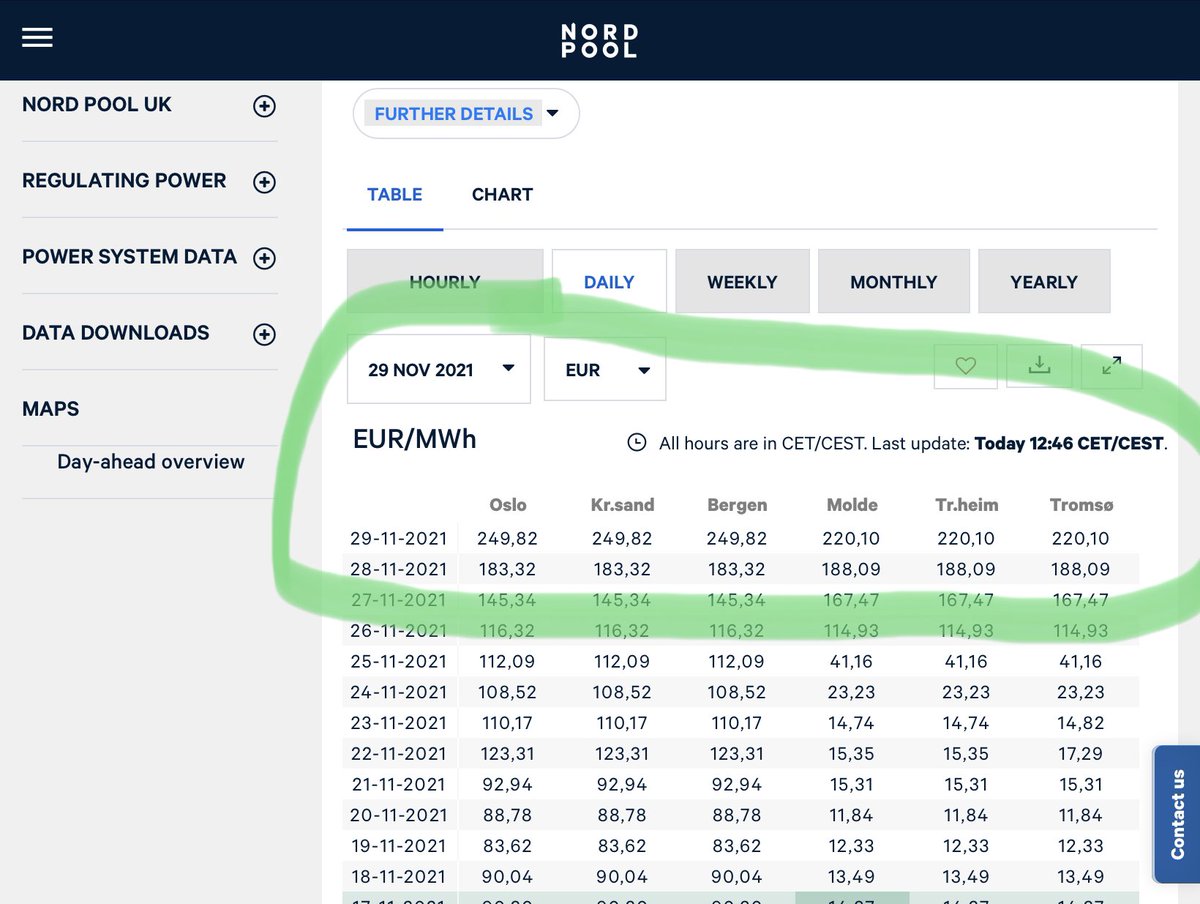1200x904 pixels.
Task: Click Bergen price 112,09 for 25-11-2021
Action: pyautogui.click(x=737, y=661)
